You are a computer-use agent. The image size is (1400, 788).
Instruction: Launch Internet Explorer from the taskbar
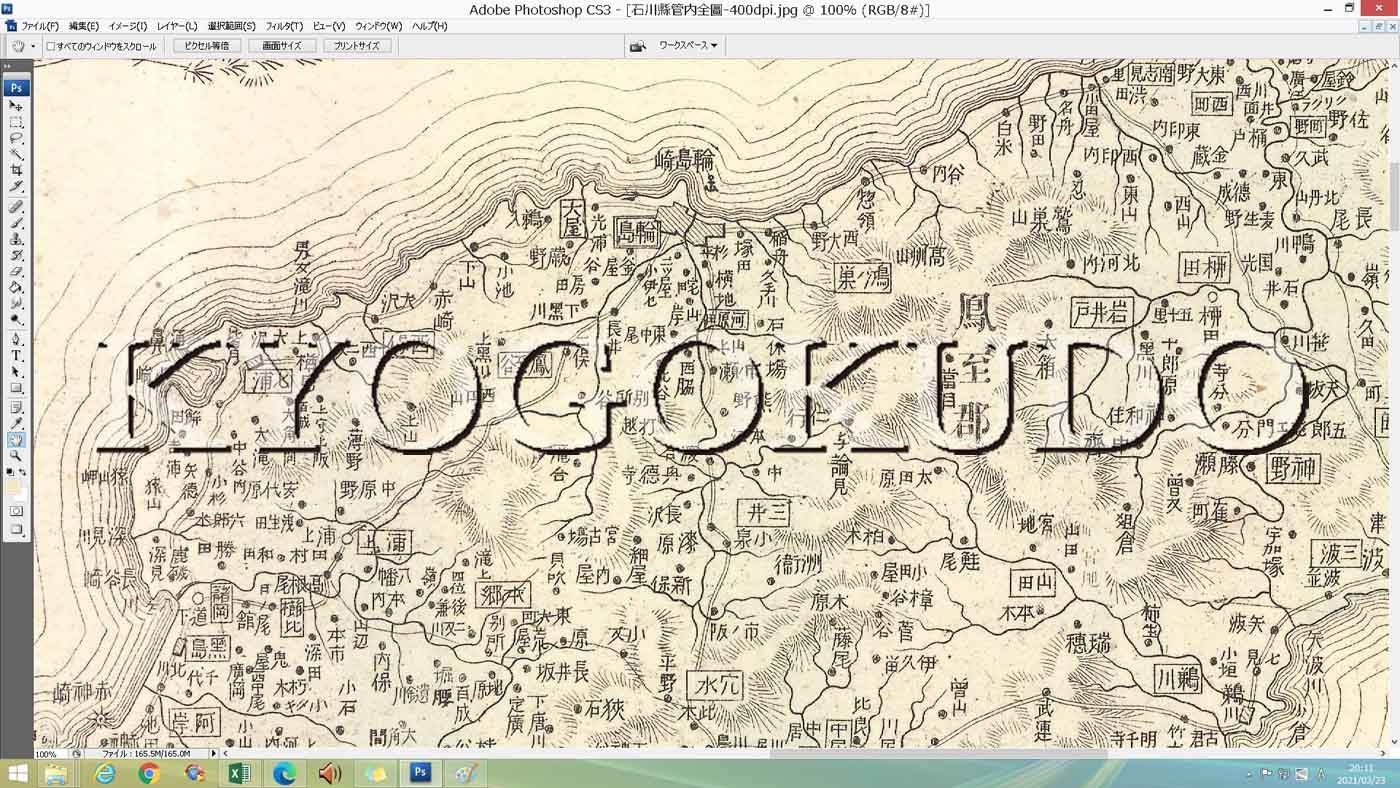(104, 773)
